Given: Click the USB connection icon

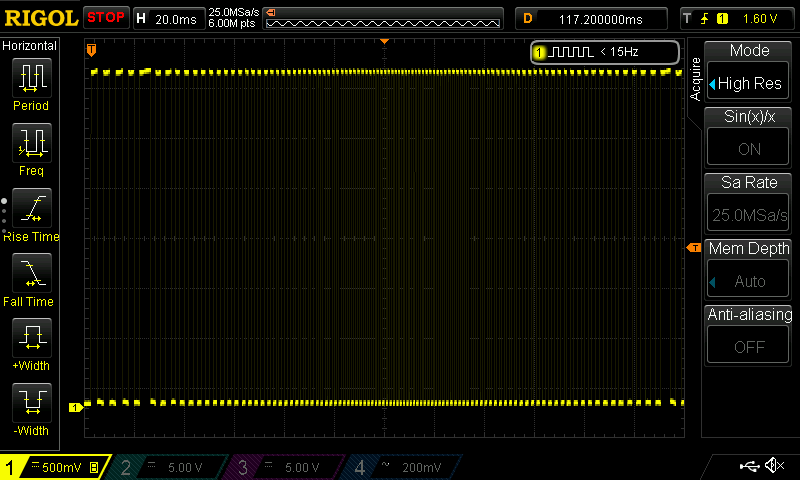Looking at the screenshot, I should pyautogui.click(x=749, y=466).
